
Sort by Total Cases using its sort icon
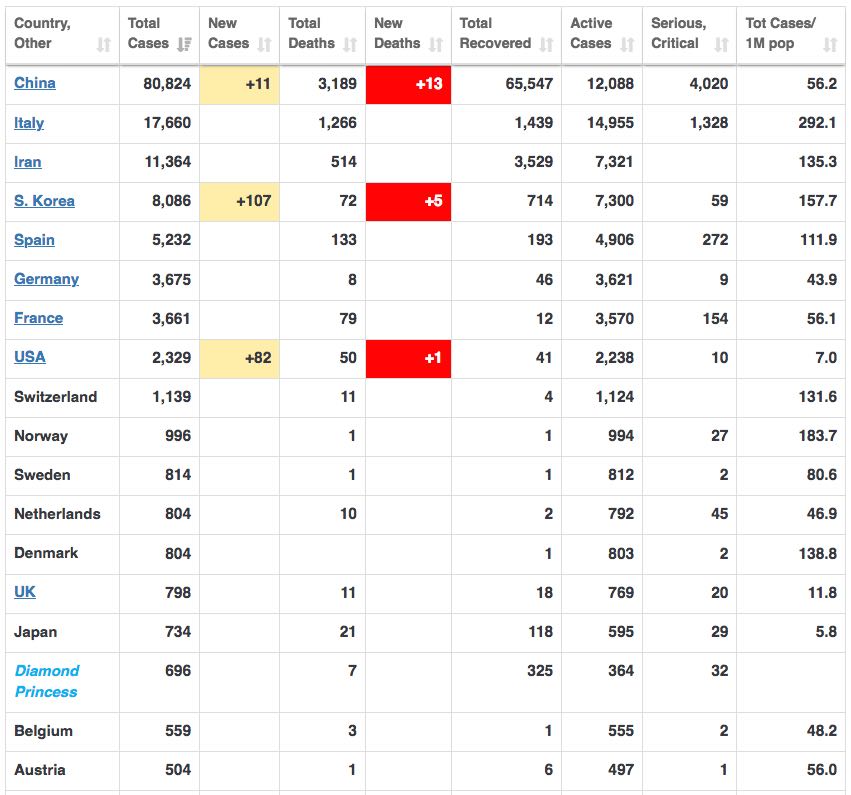click(184, 44)
